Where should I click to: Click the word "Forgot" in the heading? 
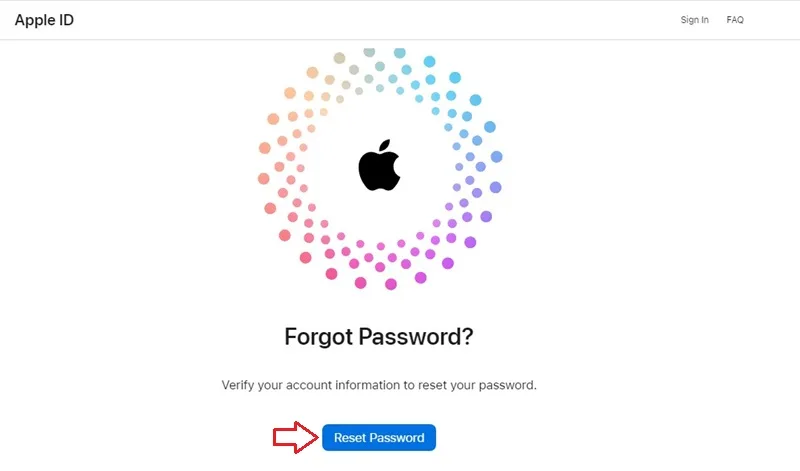319,337
